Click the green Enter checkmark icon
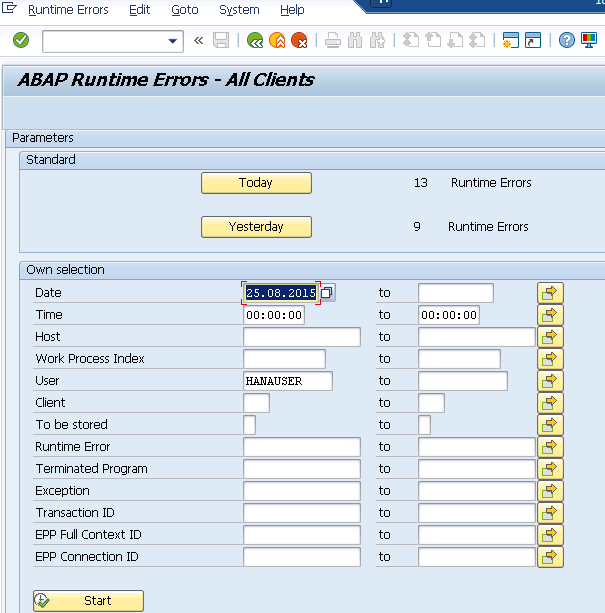This screenshot has height=613, width=605. click(21, 41)
